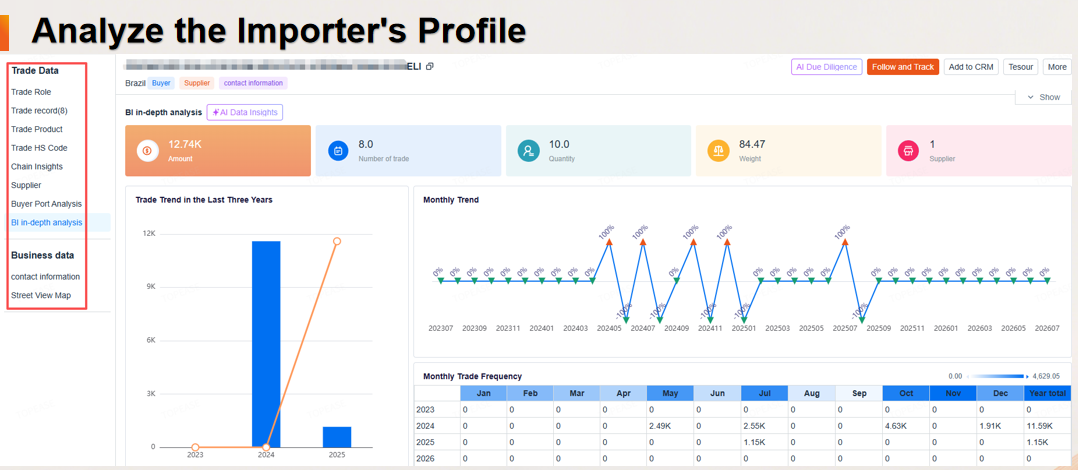Open AI Due Diligence

(x=826, y=67)
